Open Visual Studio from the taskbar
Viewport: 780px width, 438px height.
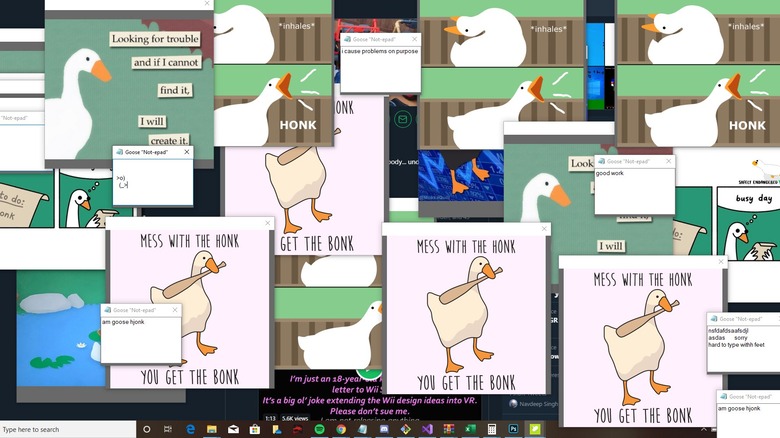pyautogui.click(x=427, y=429)
